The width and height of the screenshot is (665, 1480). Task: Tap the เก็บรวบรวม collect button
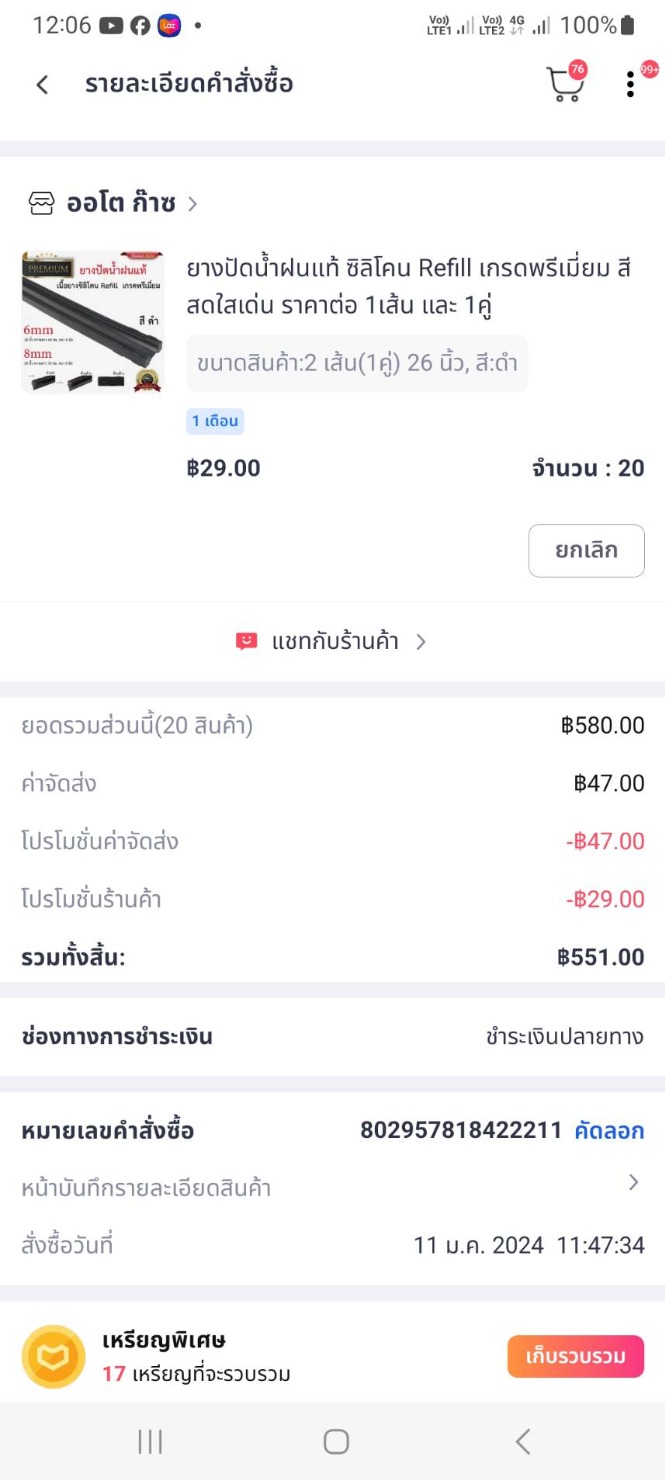[x=575, y=1357]
